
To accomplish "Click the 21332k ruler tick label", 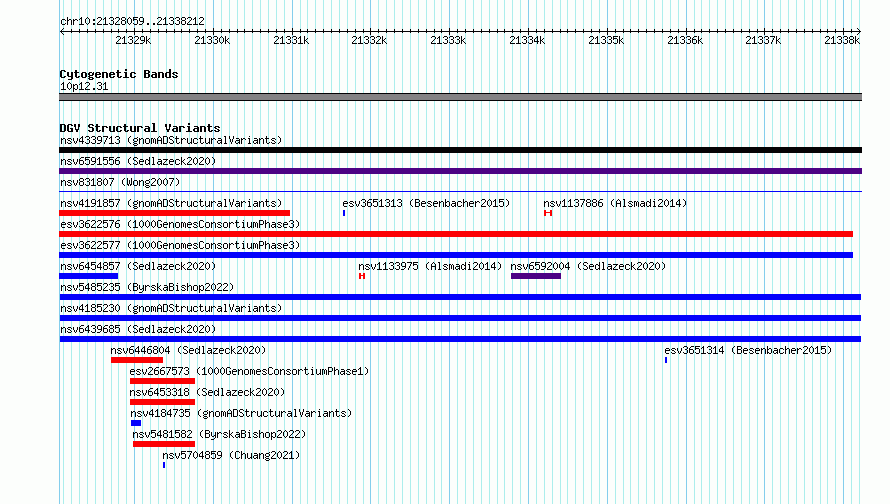I will pos(370,40).
